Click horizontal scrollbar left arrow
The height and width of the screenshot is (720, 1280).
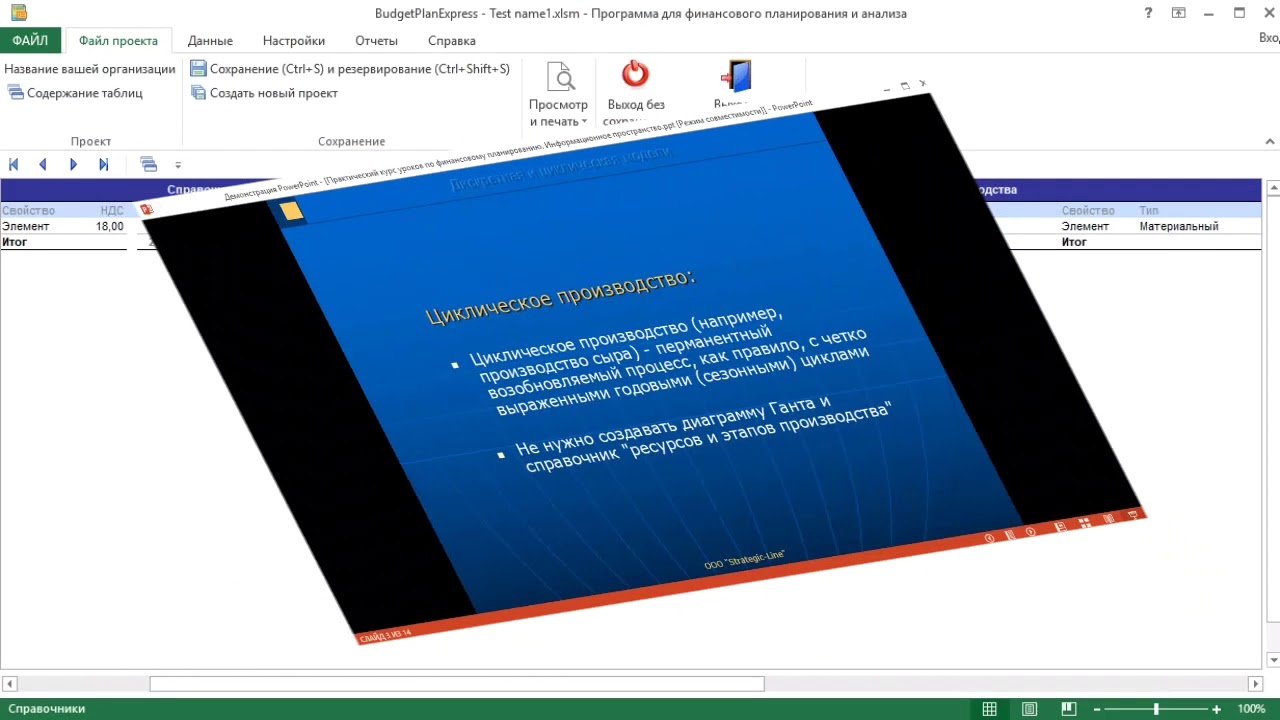[10, 684]
